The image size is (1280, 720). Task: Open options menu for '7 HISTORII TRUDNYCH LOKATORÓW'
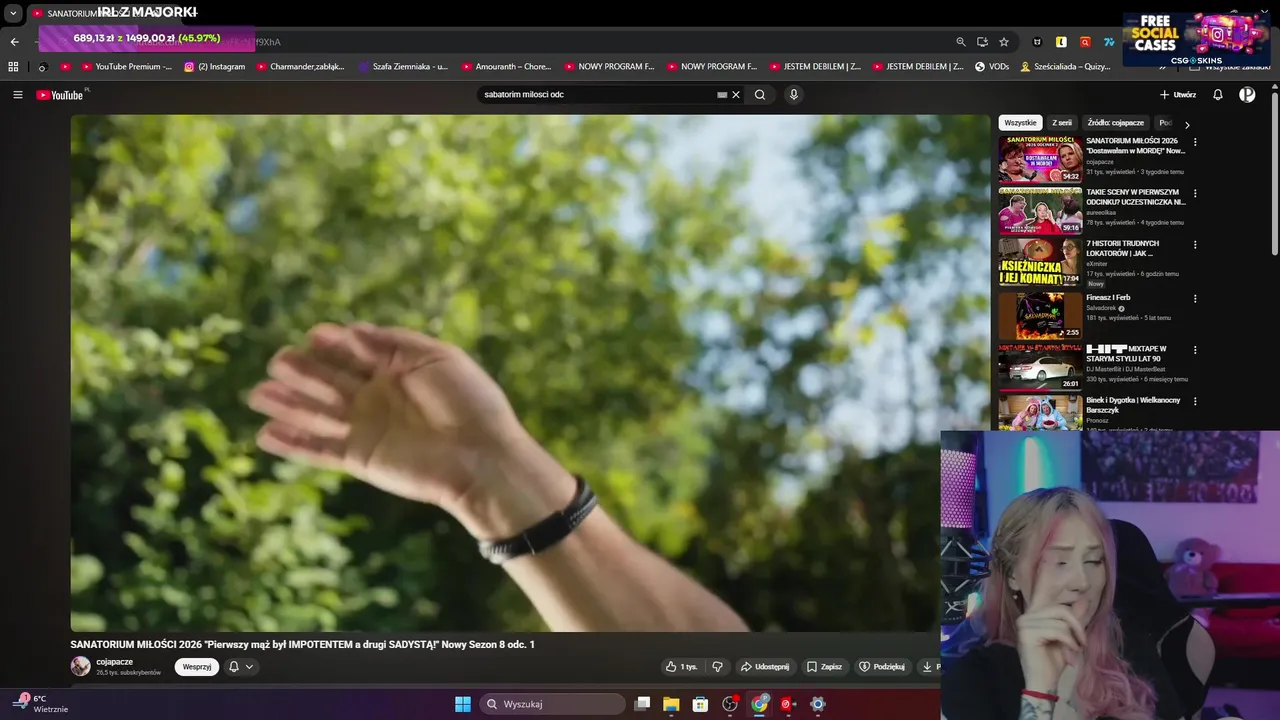click(x=1195, y=245)
